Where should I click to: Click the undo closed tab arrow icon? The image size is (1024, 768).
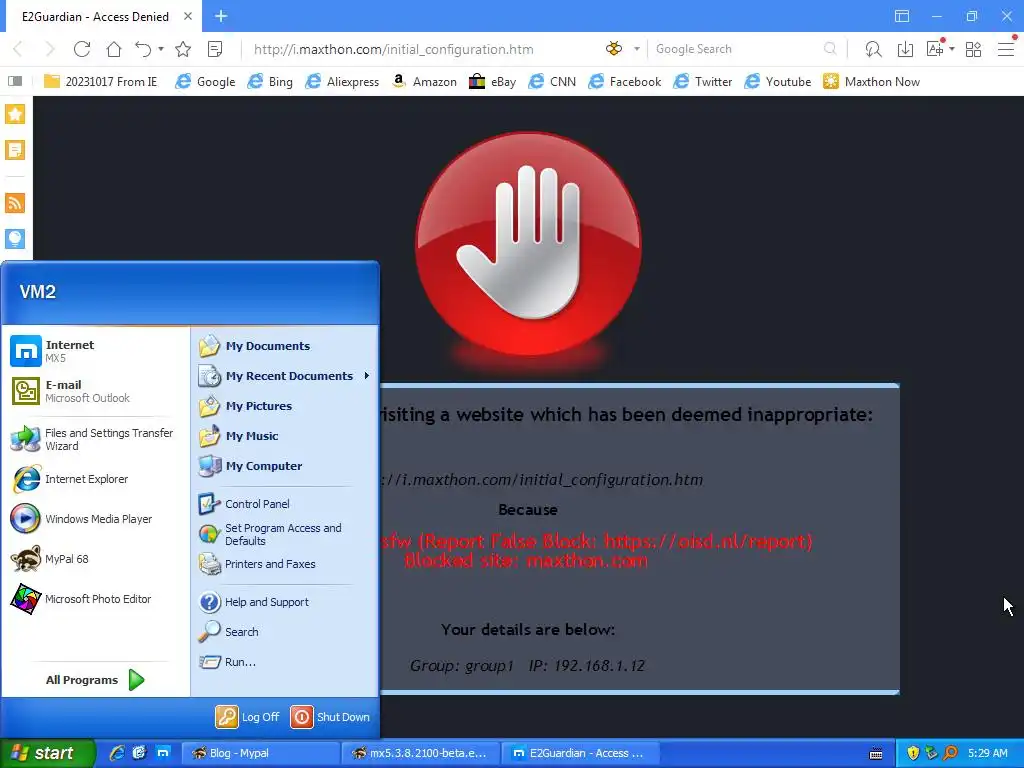[143, 49]
